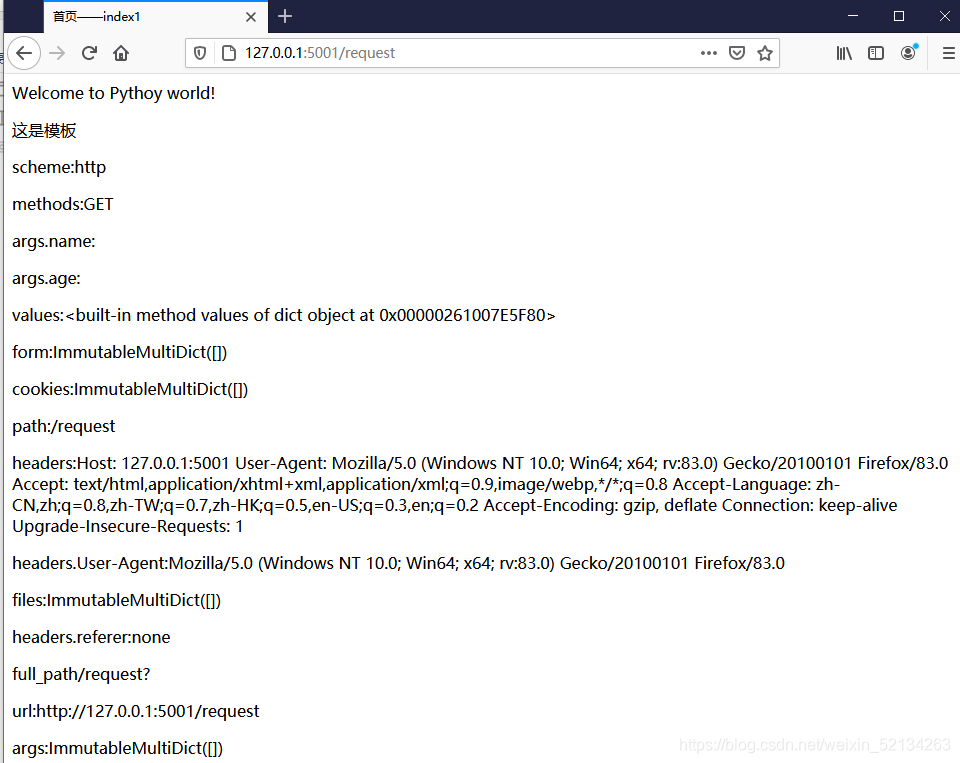
Task: Click the forward navigation arrow
Action: pos(57,53)
